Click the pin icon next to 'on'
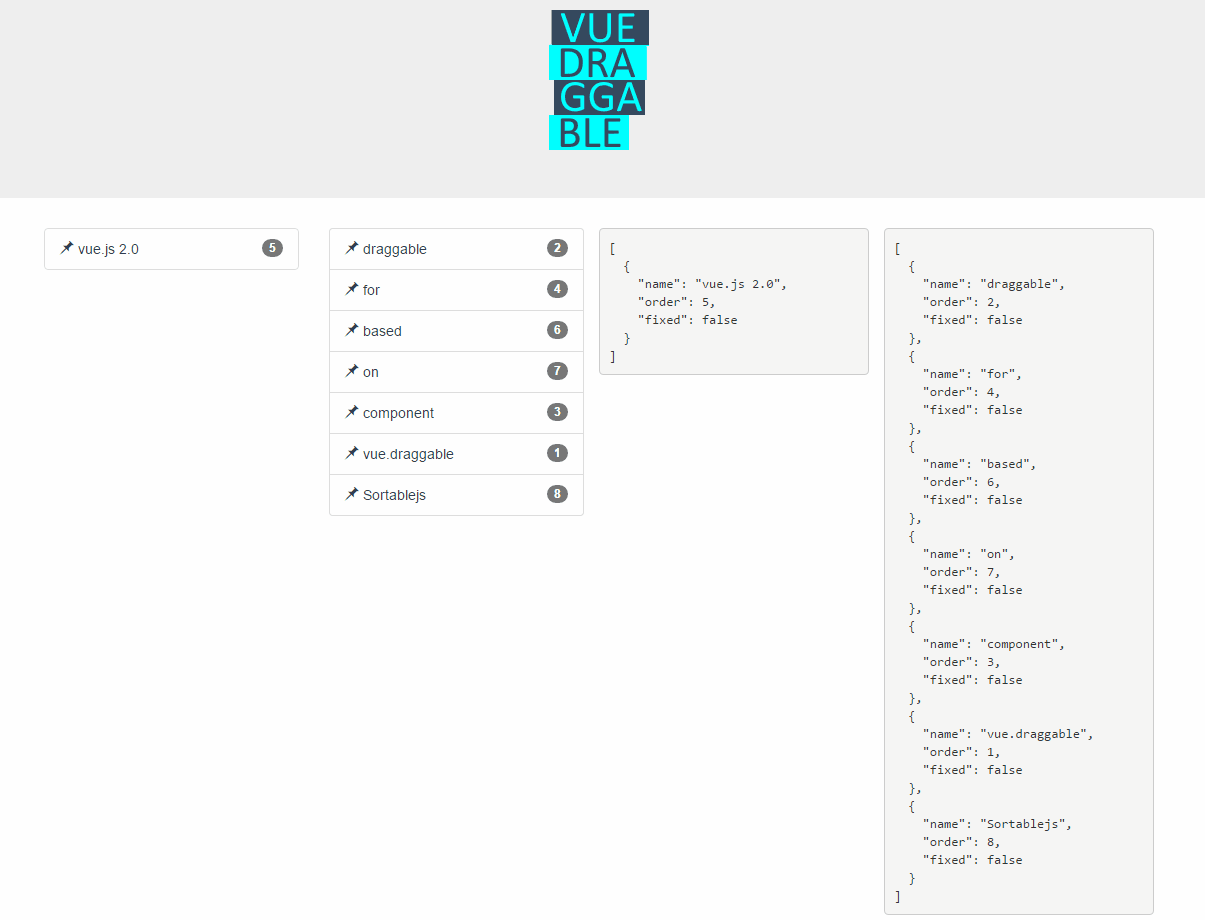The image size is (1205, 920). click(351, 371)
